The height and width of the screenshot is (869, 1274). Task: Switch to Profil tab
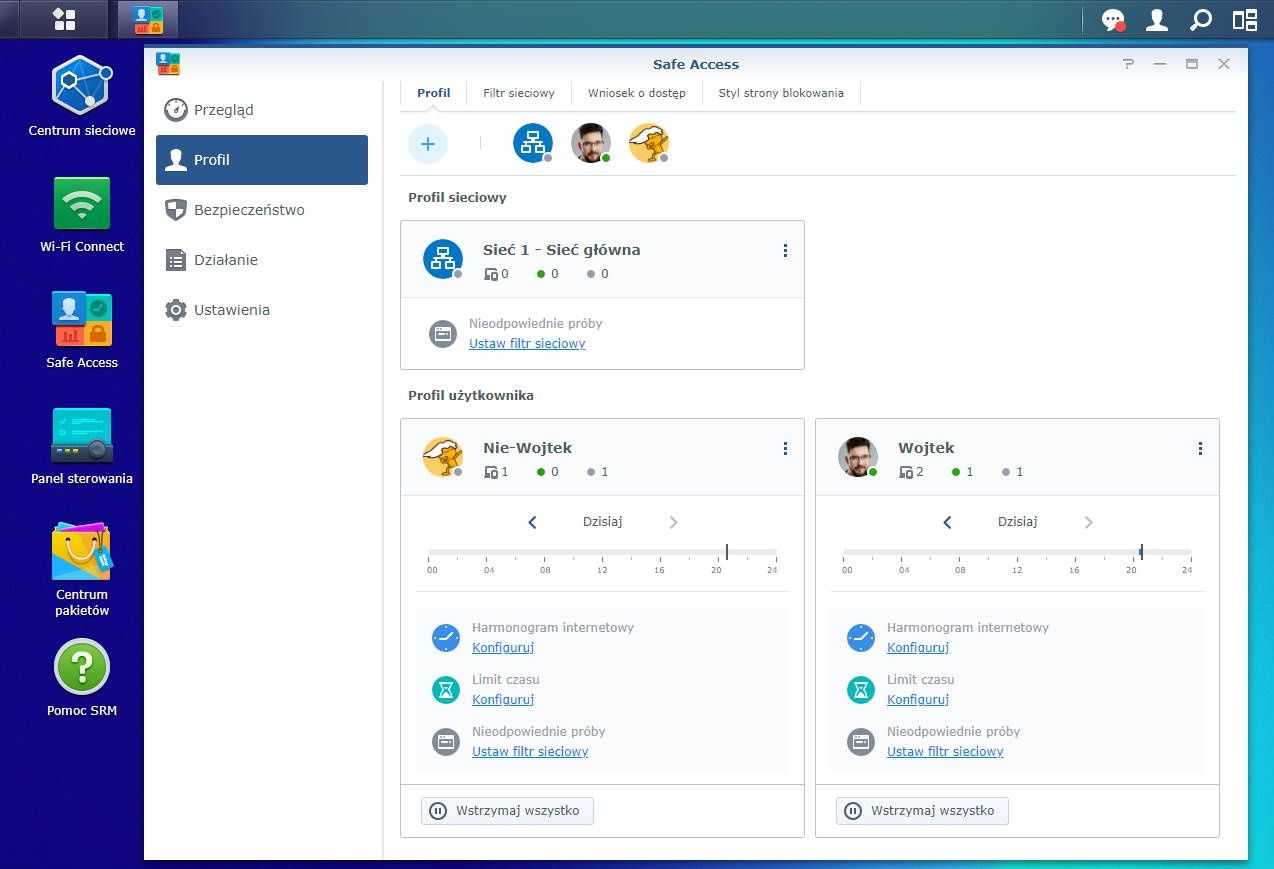tap(434, 93)
